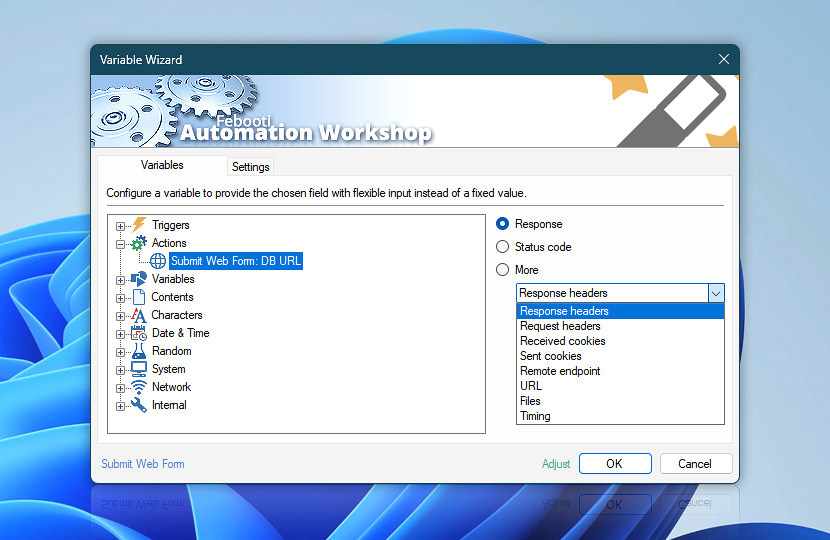The height and width of the screenshot is (540, 830).
Task: Switch to the Variables tab
Action: click(162, 165)
